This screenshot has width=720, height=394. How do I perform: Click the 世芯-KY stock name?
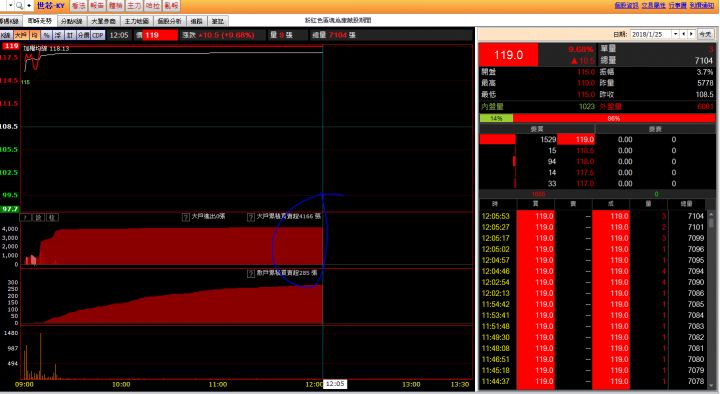point(51,6)
